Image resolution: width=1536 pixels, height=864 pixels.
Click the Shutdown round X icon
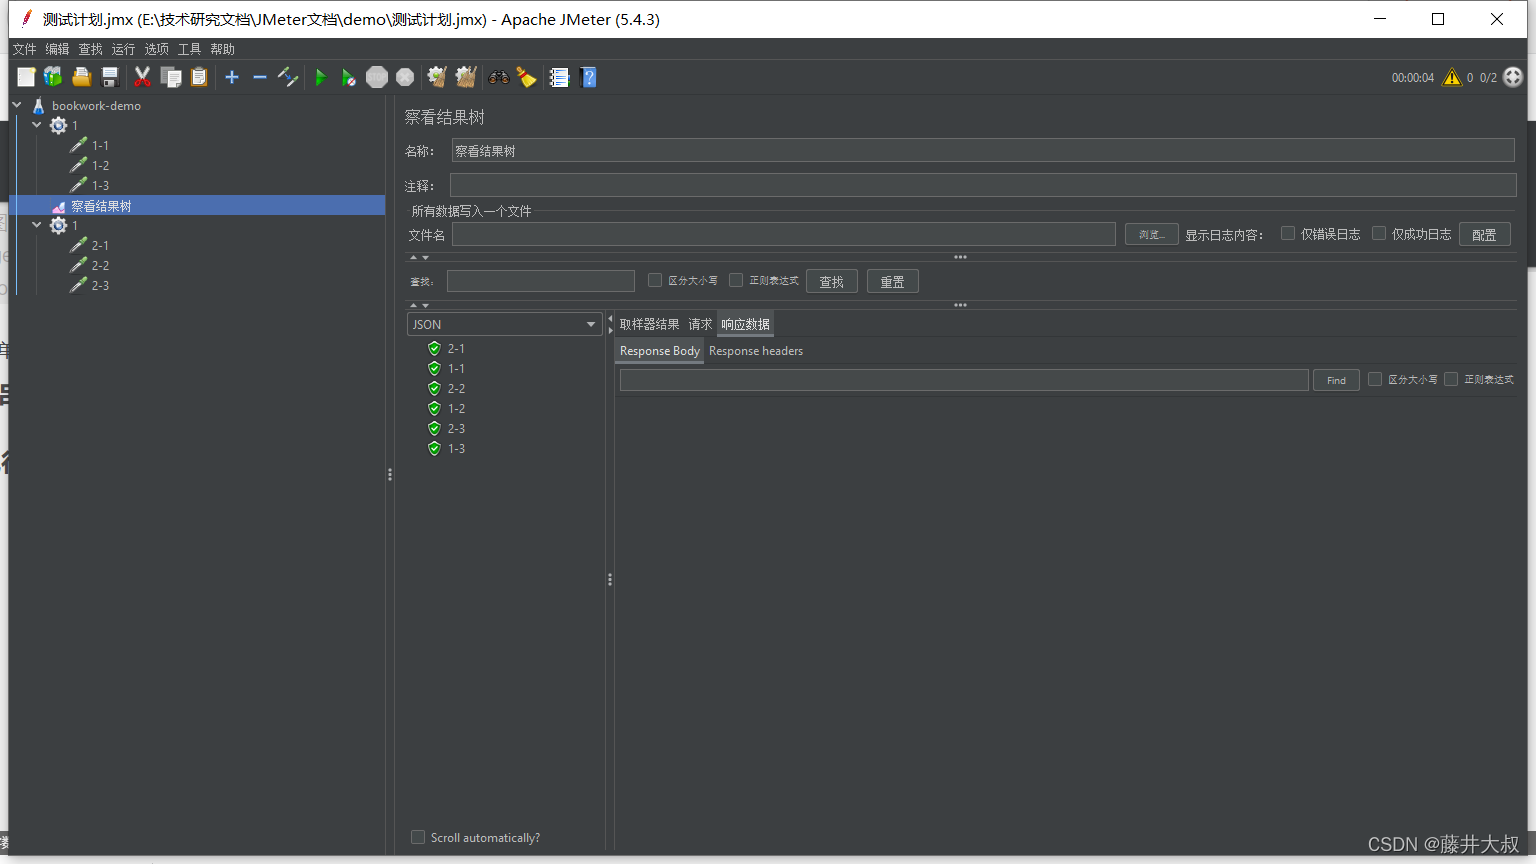405,77
